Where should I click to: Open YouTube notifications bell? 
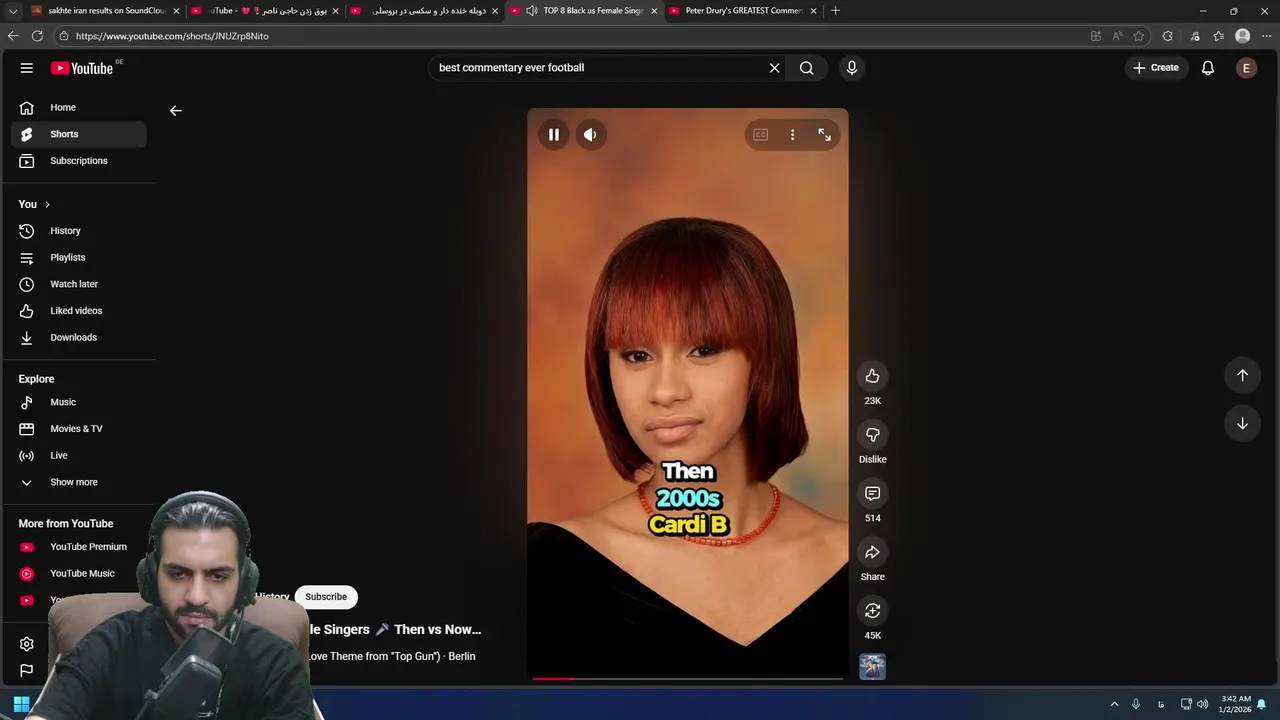pos(1208,68)
